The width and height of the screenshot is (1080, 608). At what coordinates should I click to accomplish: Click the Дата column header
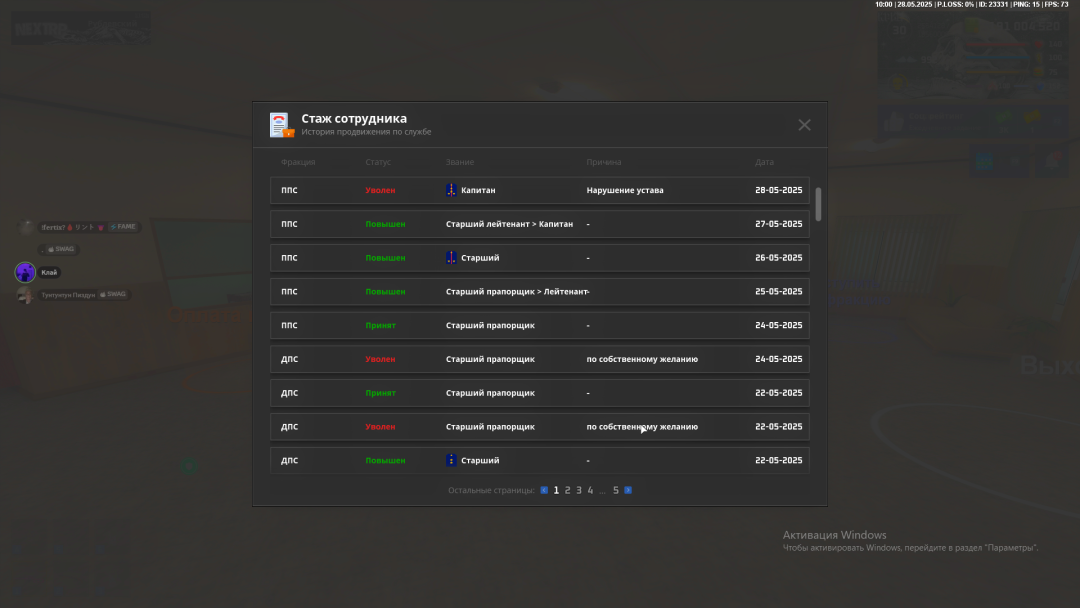[765, 162]
